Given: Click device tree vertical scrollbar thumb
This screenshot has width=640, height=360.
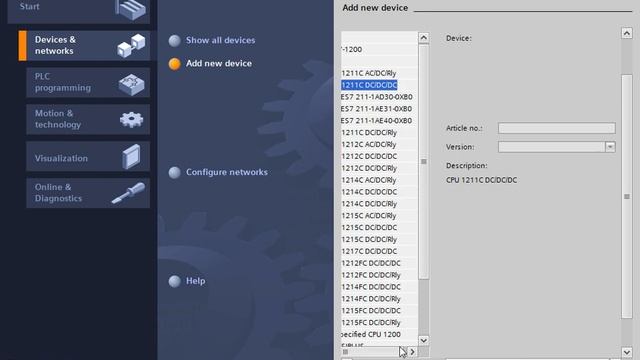Looking at the screenshot, I should click(x=424, y=162).
